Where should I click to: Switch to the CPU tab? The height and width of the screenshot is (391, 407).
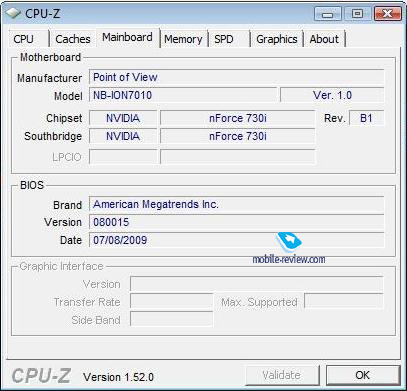pyautogui.click(x=29, y=39)
